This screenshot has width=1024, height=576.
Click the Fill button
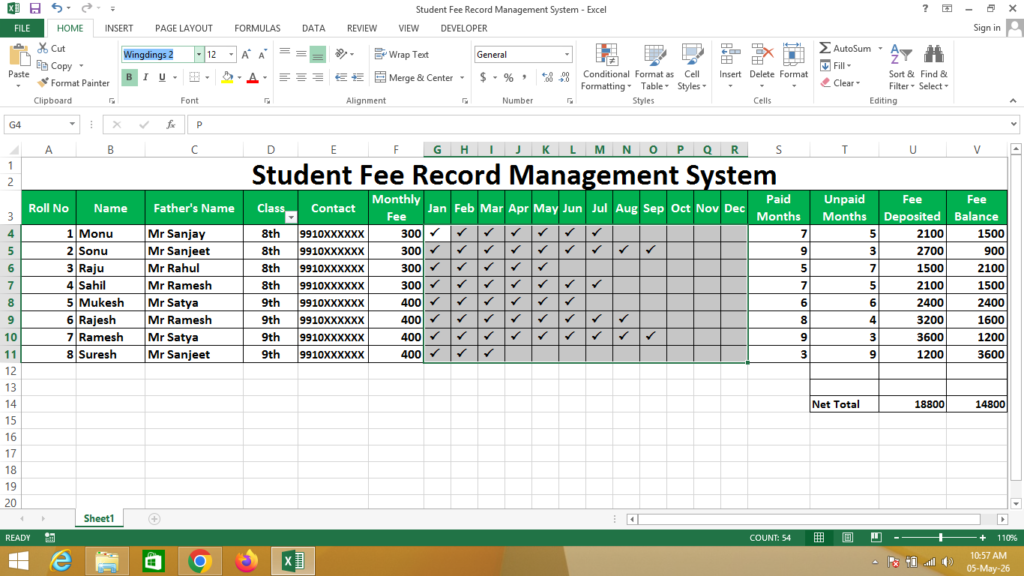[835, 65]
